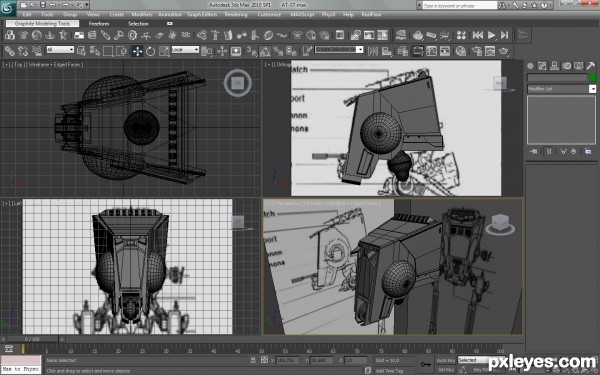Screen dimensions: 600x375
Task: Open the Create menu
Action: point(116,15)
